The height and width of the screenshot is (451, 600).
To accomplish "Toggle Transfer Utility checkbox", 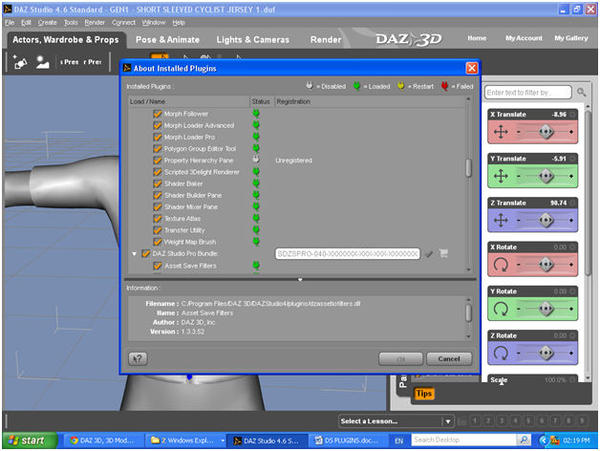I will [x=157, y=230].
